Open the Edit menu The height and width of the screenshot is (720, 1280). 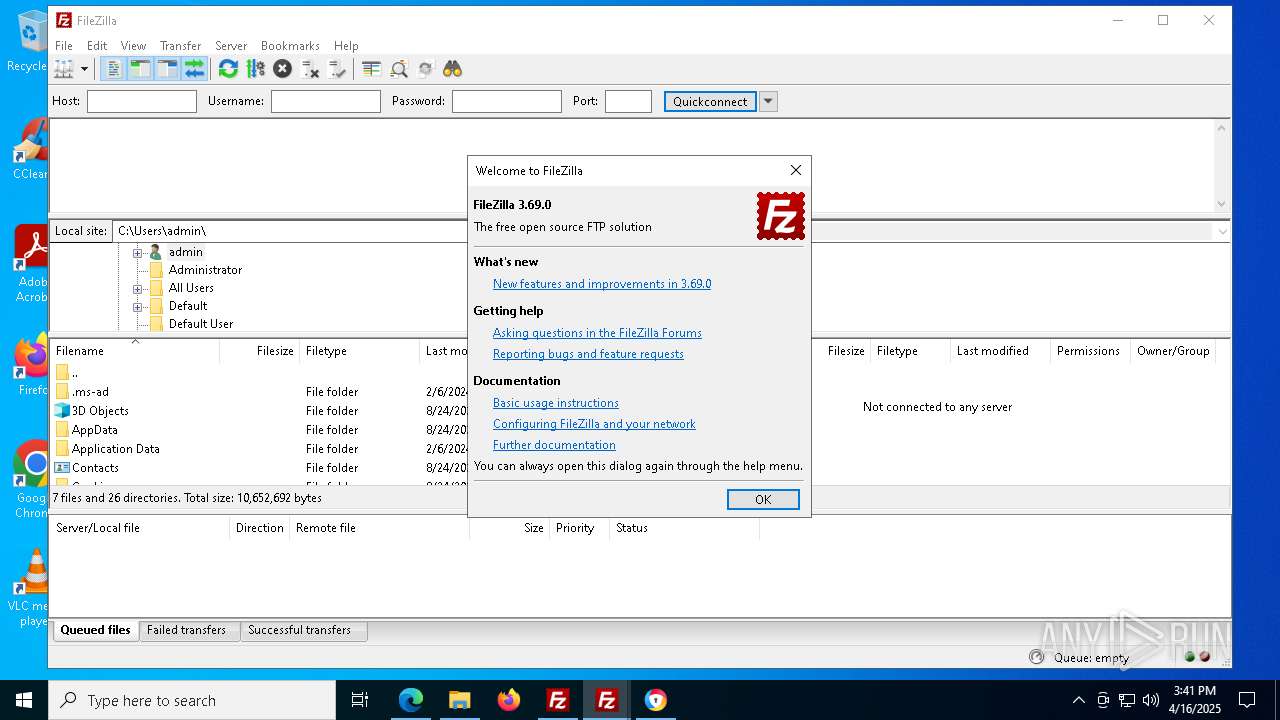coord(97,46)
